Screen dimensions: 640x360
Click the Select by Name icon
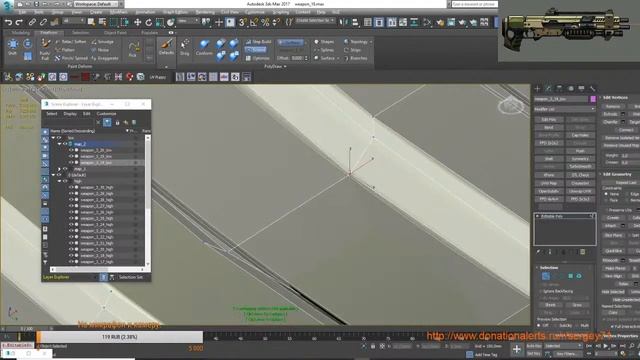tap(102, 22)
